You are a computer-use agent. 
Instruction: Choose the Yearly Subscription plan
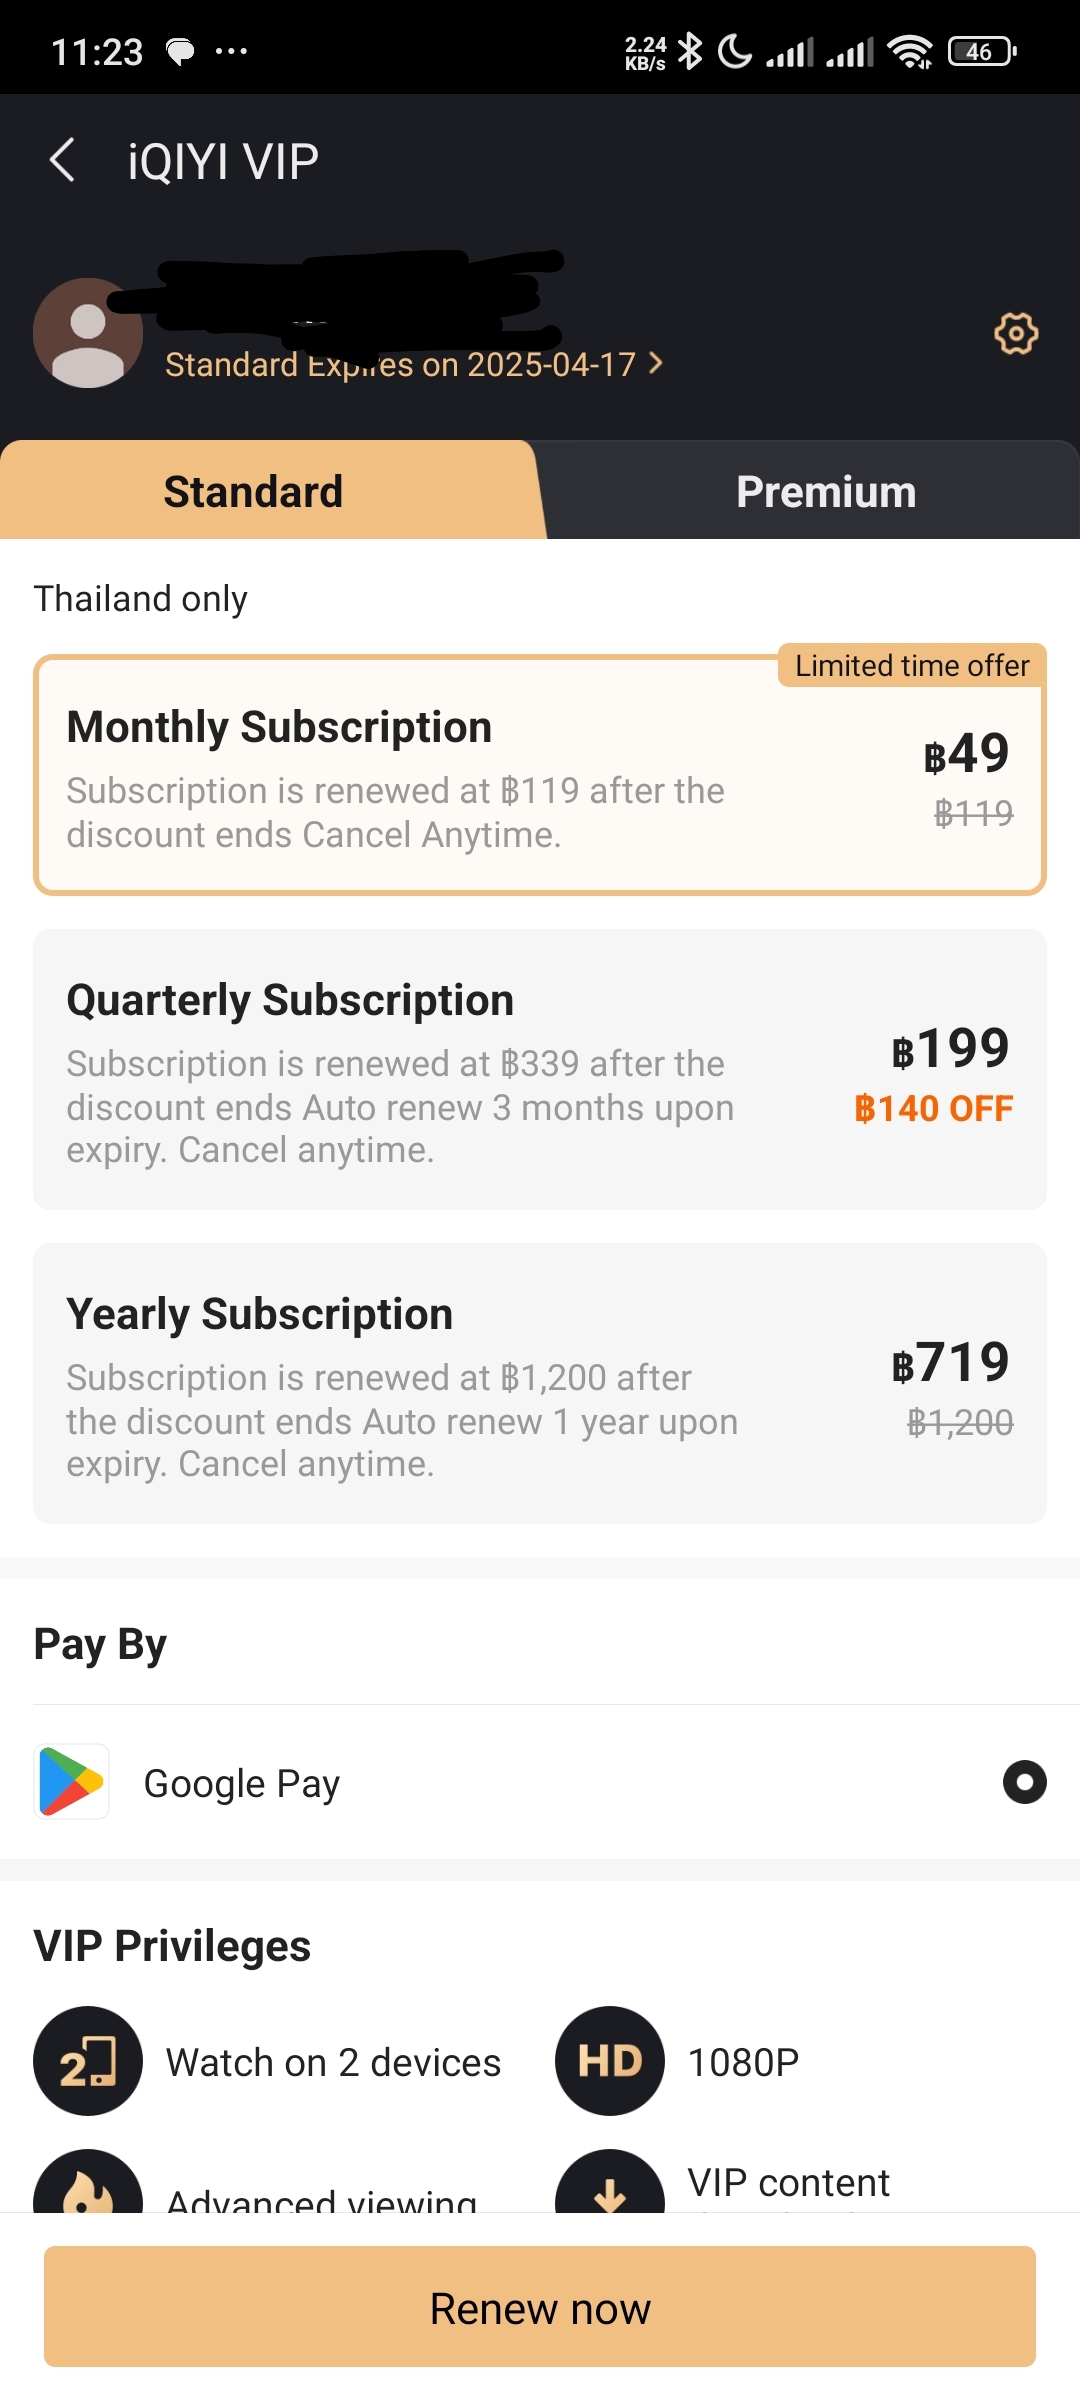[x=540, y=1383]
